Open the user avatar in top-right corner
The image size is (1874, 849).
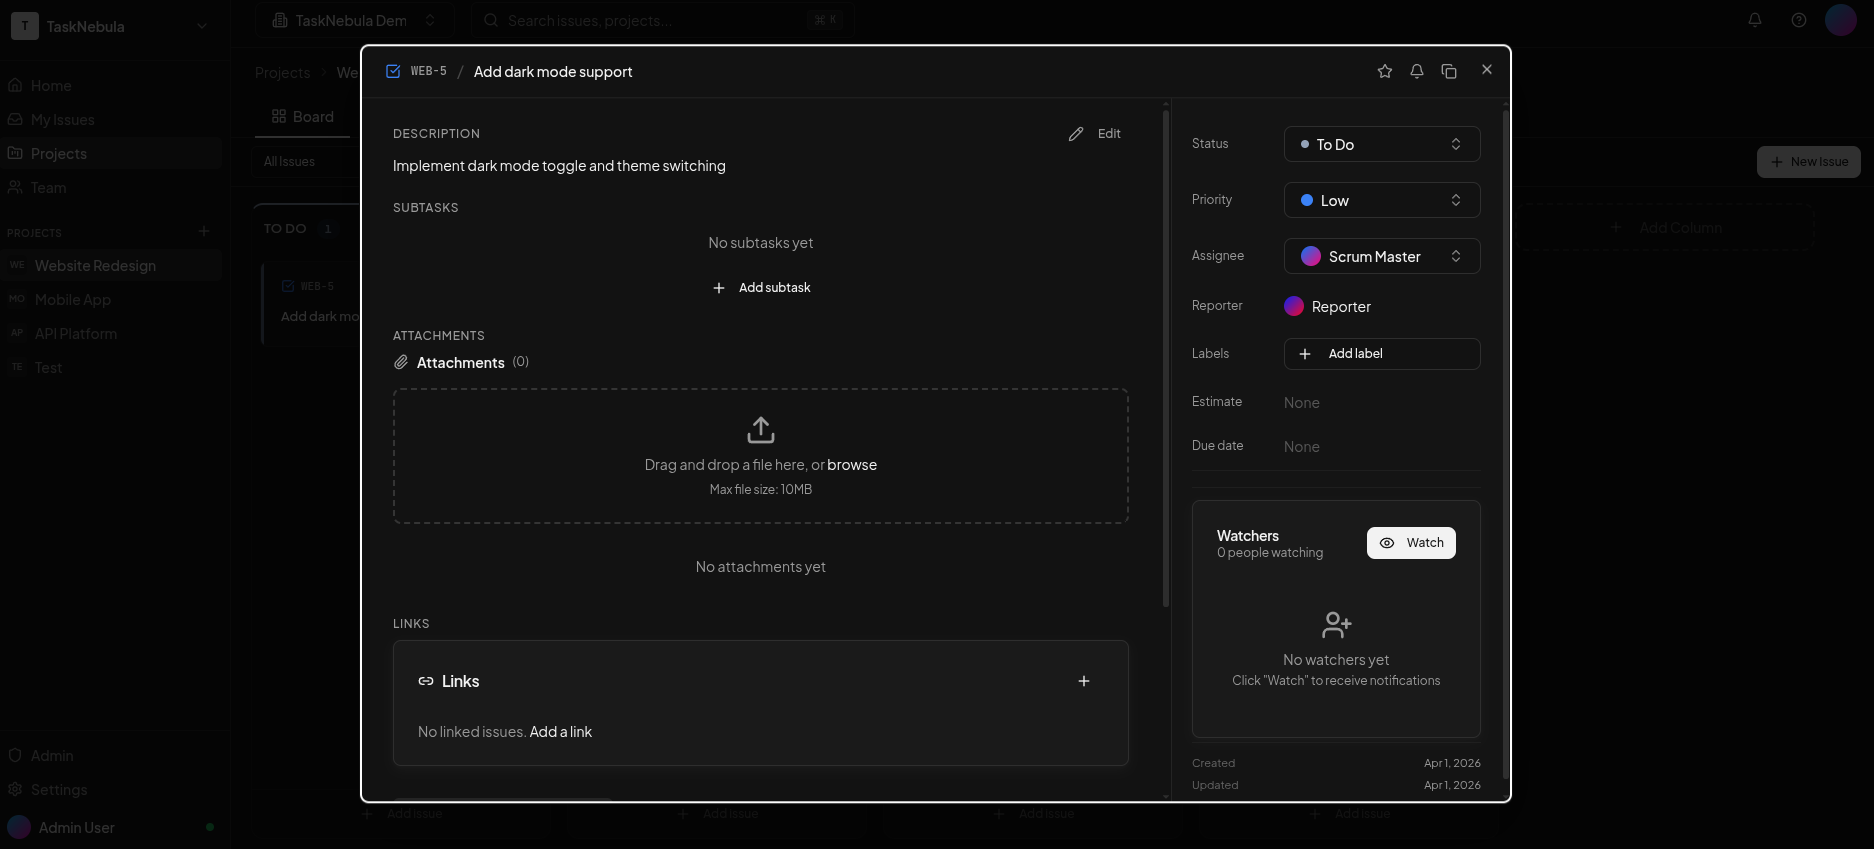1841,20
